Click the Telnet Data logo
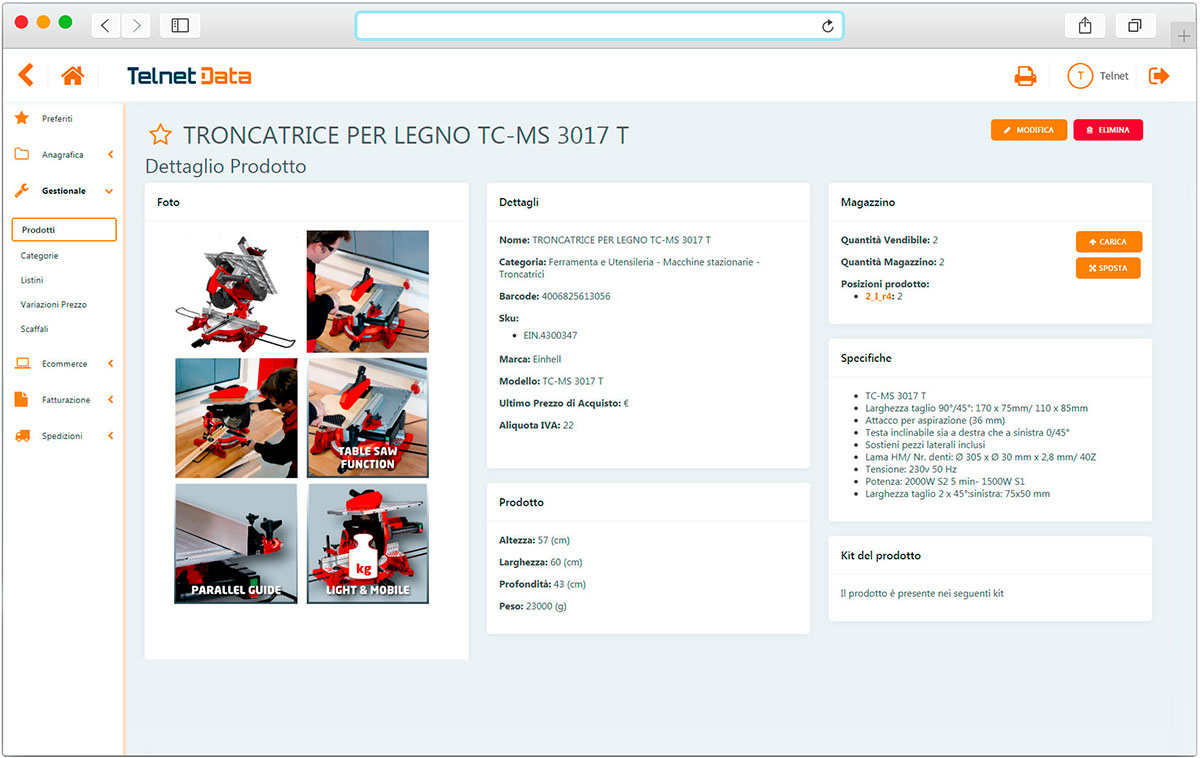 point(189,76)
